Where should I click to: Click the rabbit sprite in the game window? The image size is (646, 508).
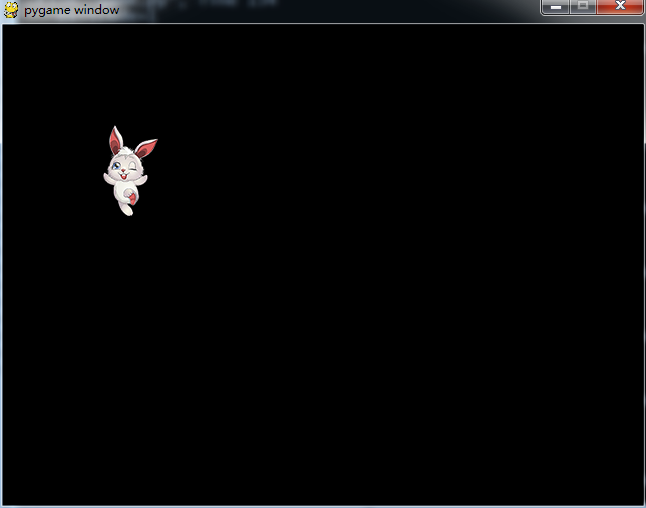click(x=130, y=171)
